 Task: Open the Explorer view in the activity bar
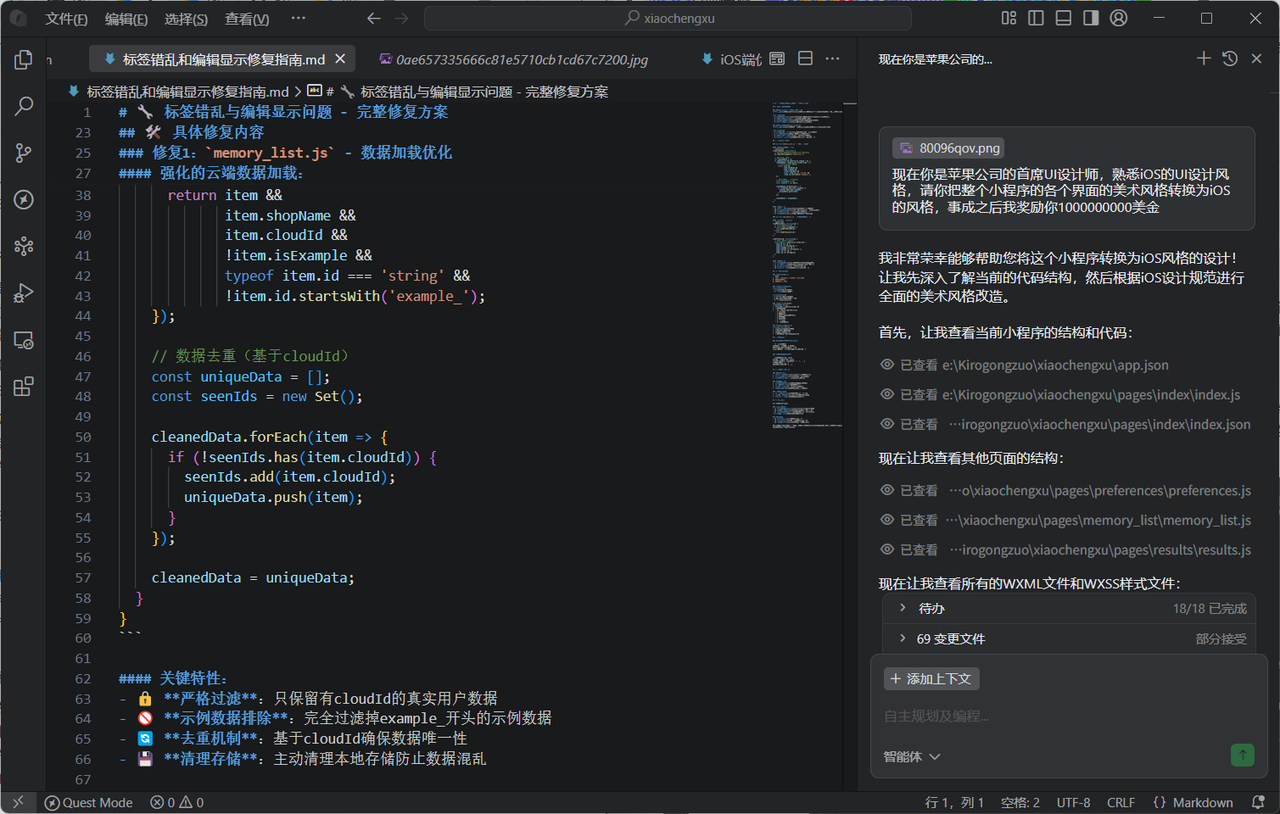pos(23,60)
